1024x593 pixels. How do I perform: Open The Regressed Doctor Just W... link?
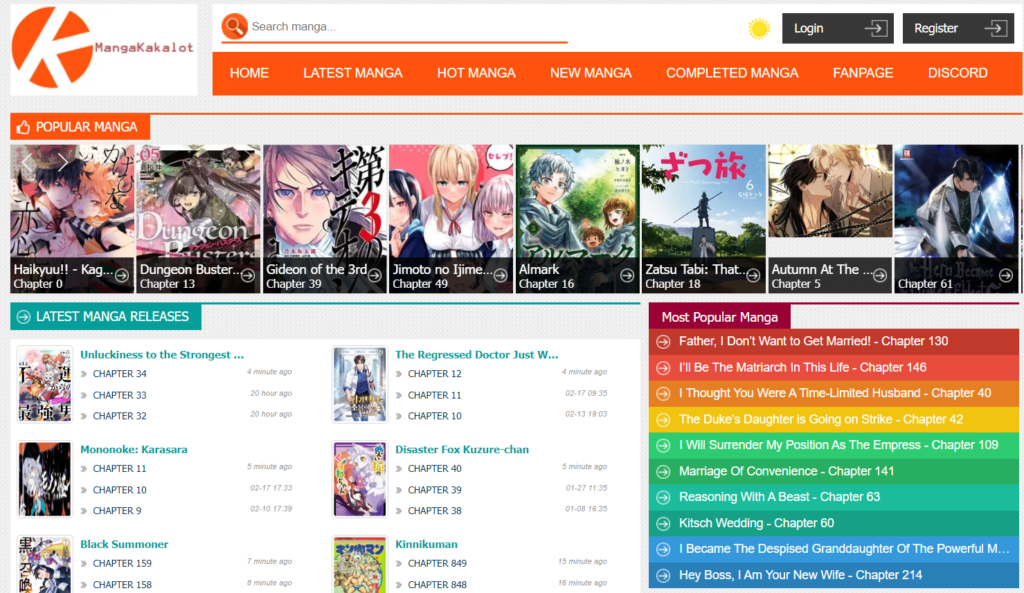coord(477,355)
